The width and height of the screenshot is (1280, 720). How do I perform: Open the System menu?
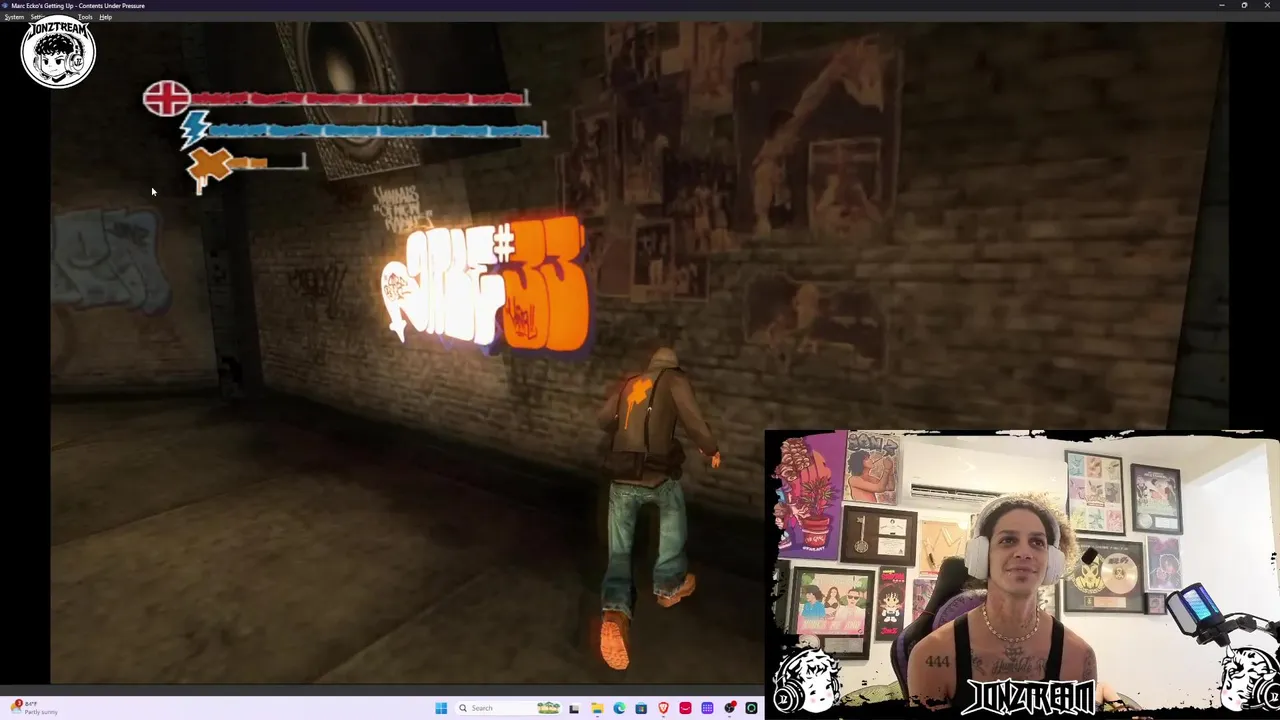(14, 17)
